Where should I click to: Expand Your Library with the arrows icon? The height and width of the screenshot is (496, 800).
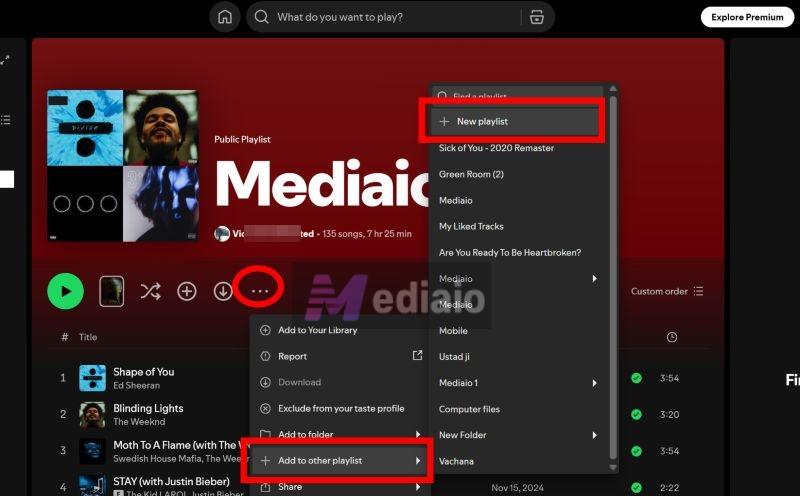5,60
